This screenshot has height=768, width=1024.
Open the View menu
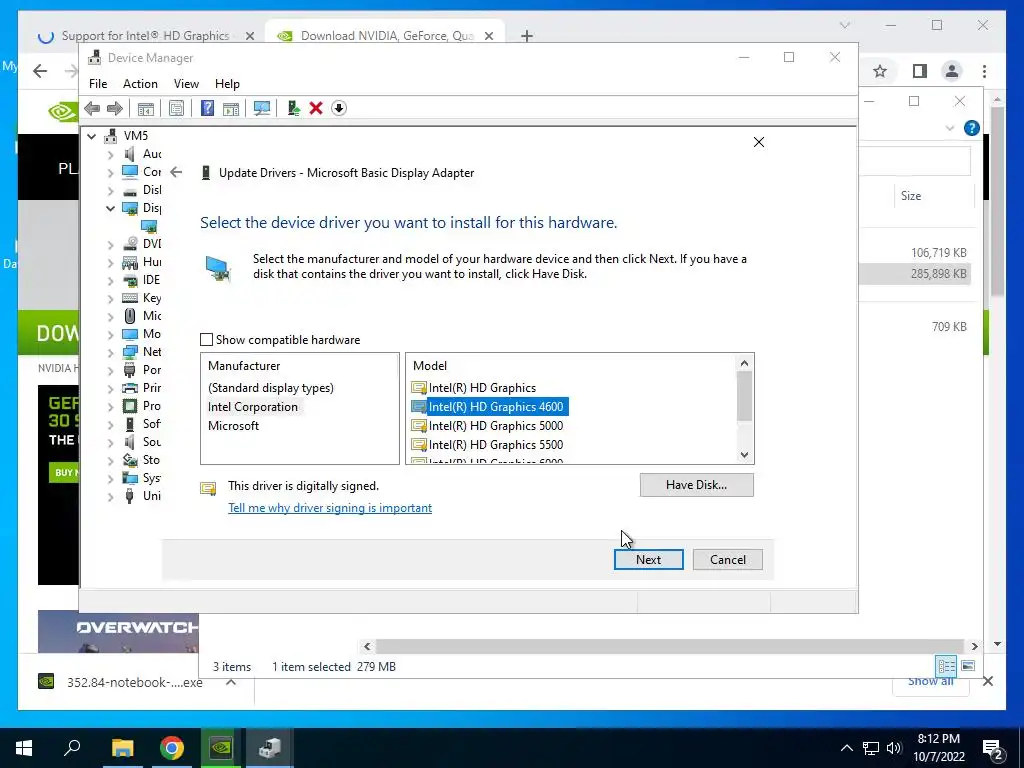(x=186, y=84)
